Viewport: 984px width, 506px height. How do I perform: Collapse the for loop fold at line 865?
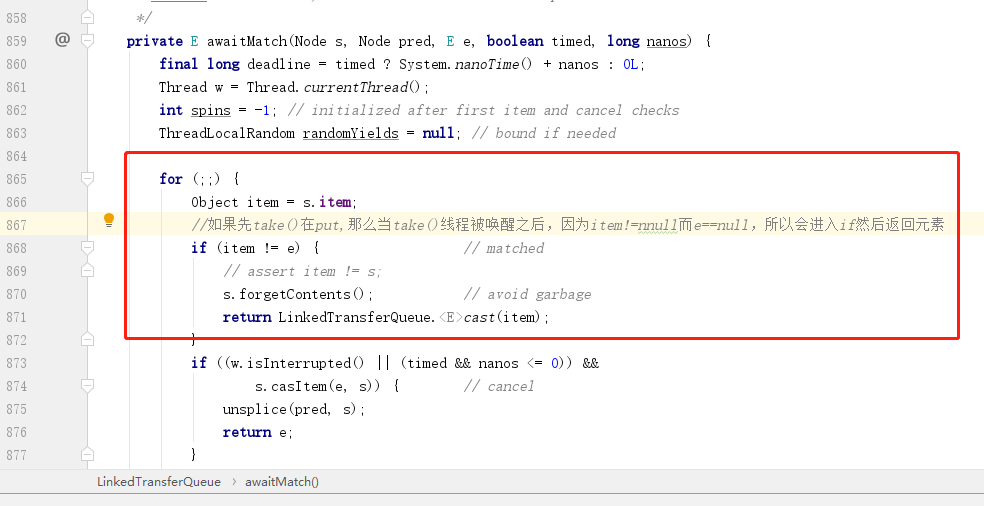point(88,179)
